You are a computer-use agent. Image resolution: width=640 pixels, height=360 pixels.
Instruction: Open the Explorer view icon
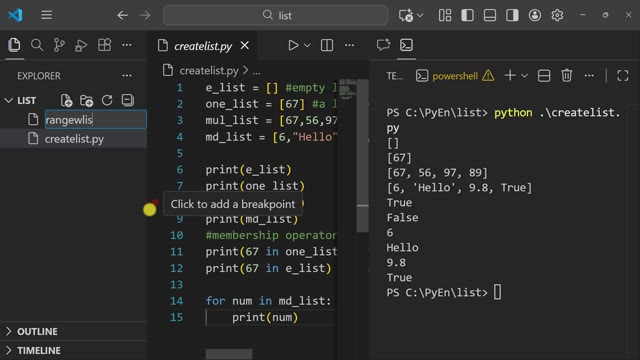point(14,45)
